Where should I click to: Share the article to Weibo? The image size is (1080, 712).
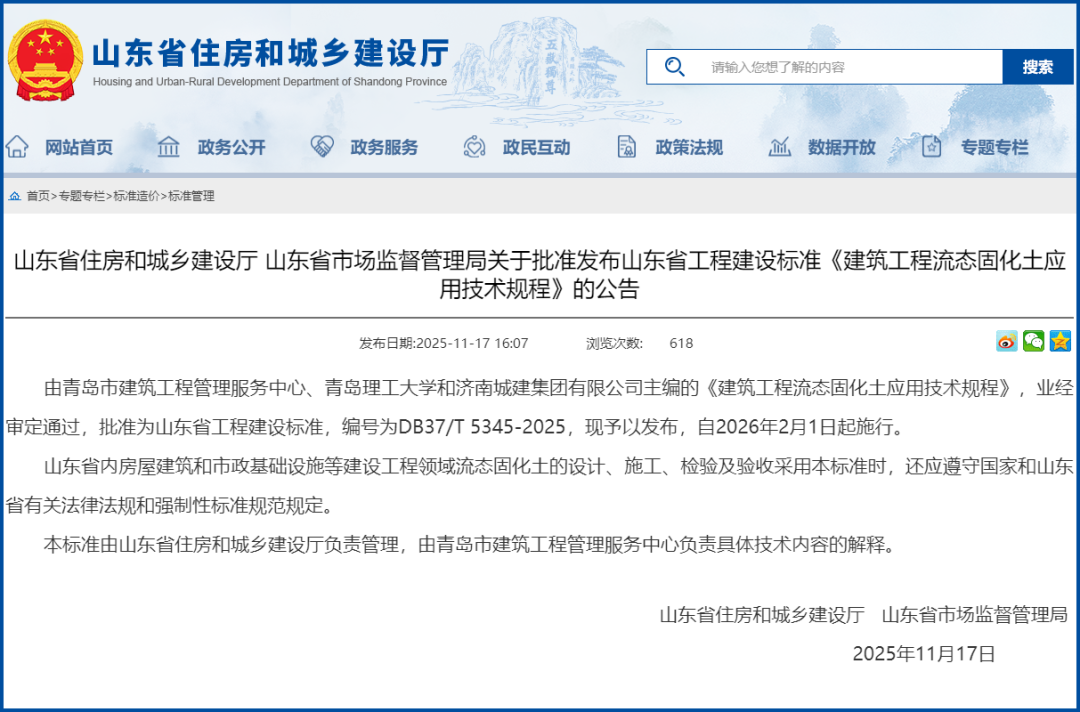click(1007, 342)
